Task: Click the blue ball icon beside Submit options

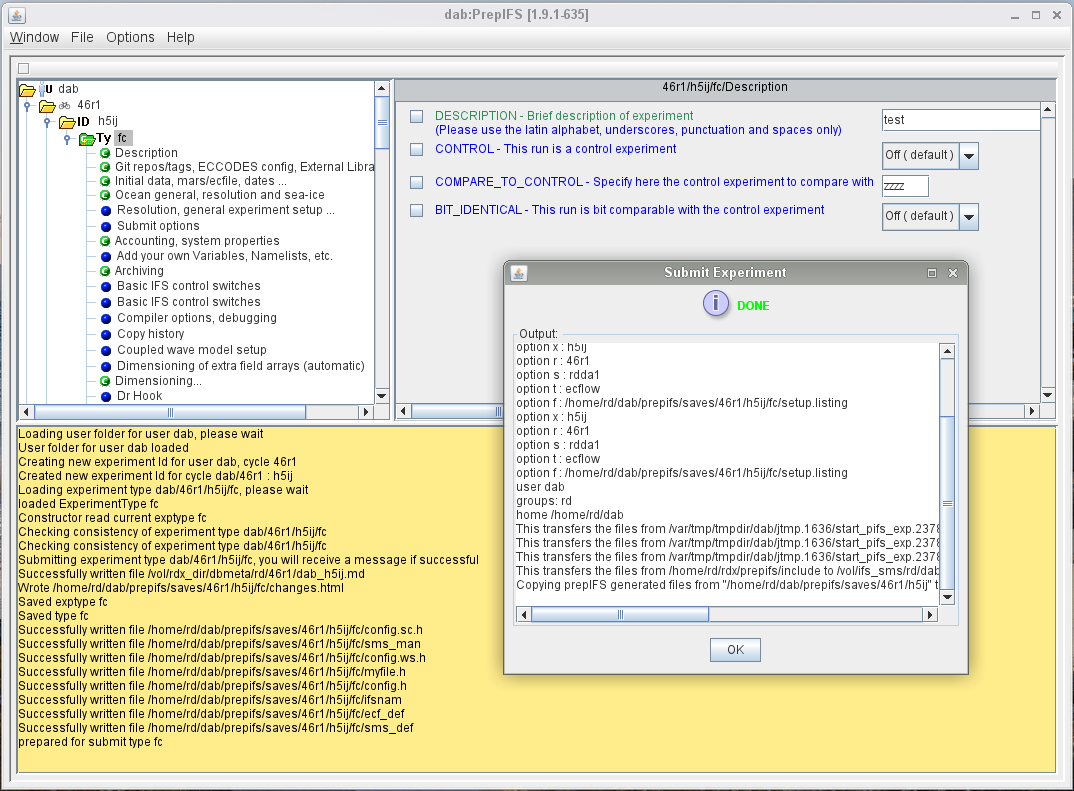Action: [105, 227]
